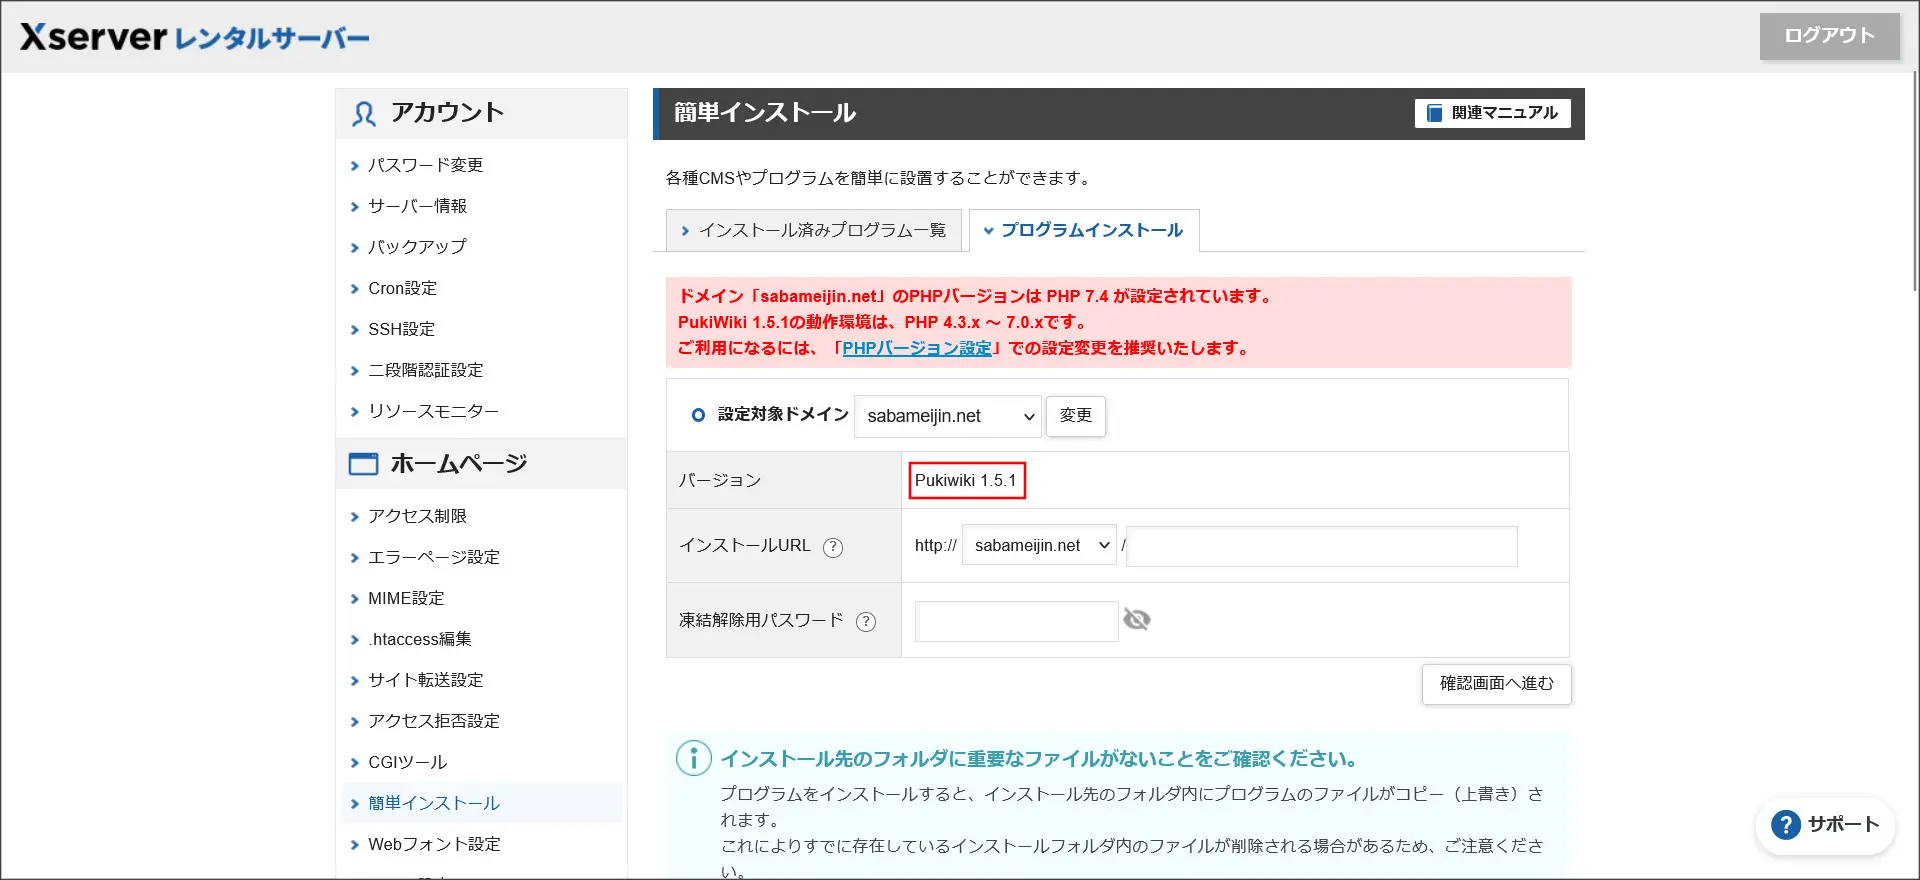This screenshot has height=880, width=1920.
Task: Click the help icon next to インストールURL
Action: 833,547
